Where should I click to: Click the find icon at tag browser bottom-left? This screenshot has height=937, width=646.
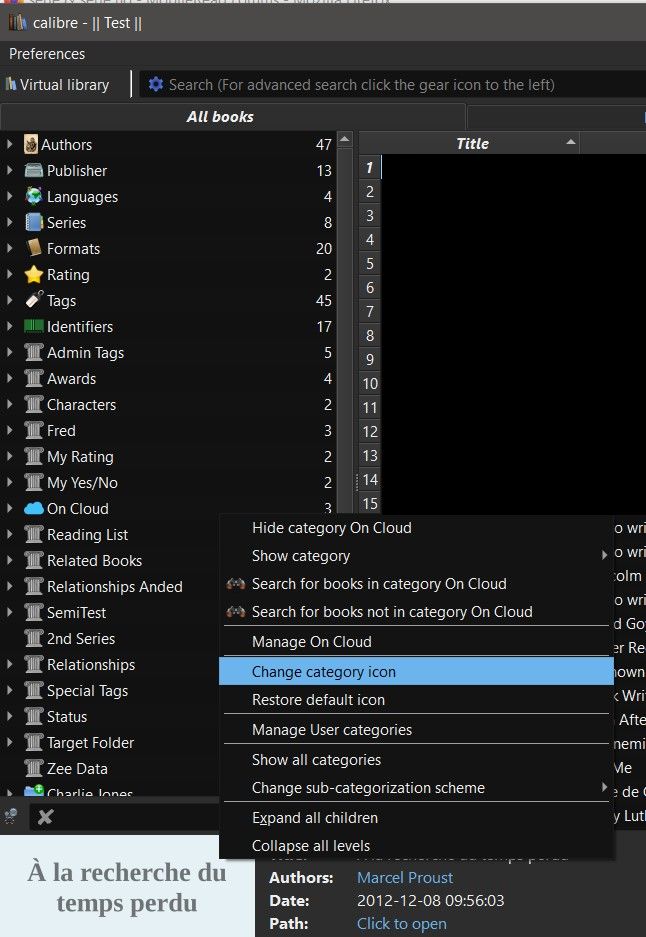coord(10,816)
